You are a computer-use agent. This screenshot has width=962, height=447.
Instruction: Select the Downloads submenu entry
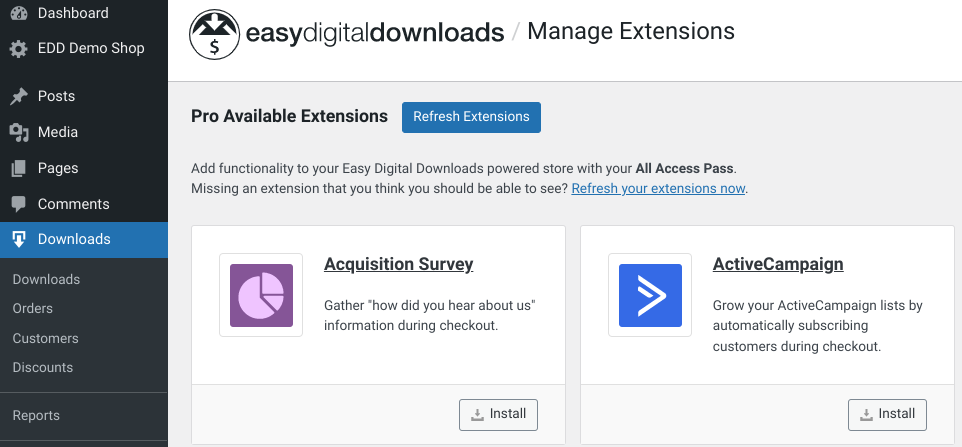point(46,280)
